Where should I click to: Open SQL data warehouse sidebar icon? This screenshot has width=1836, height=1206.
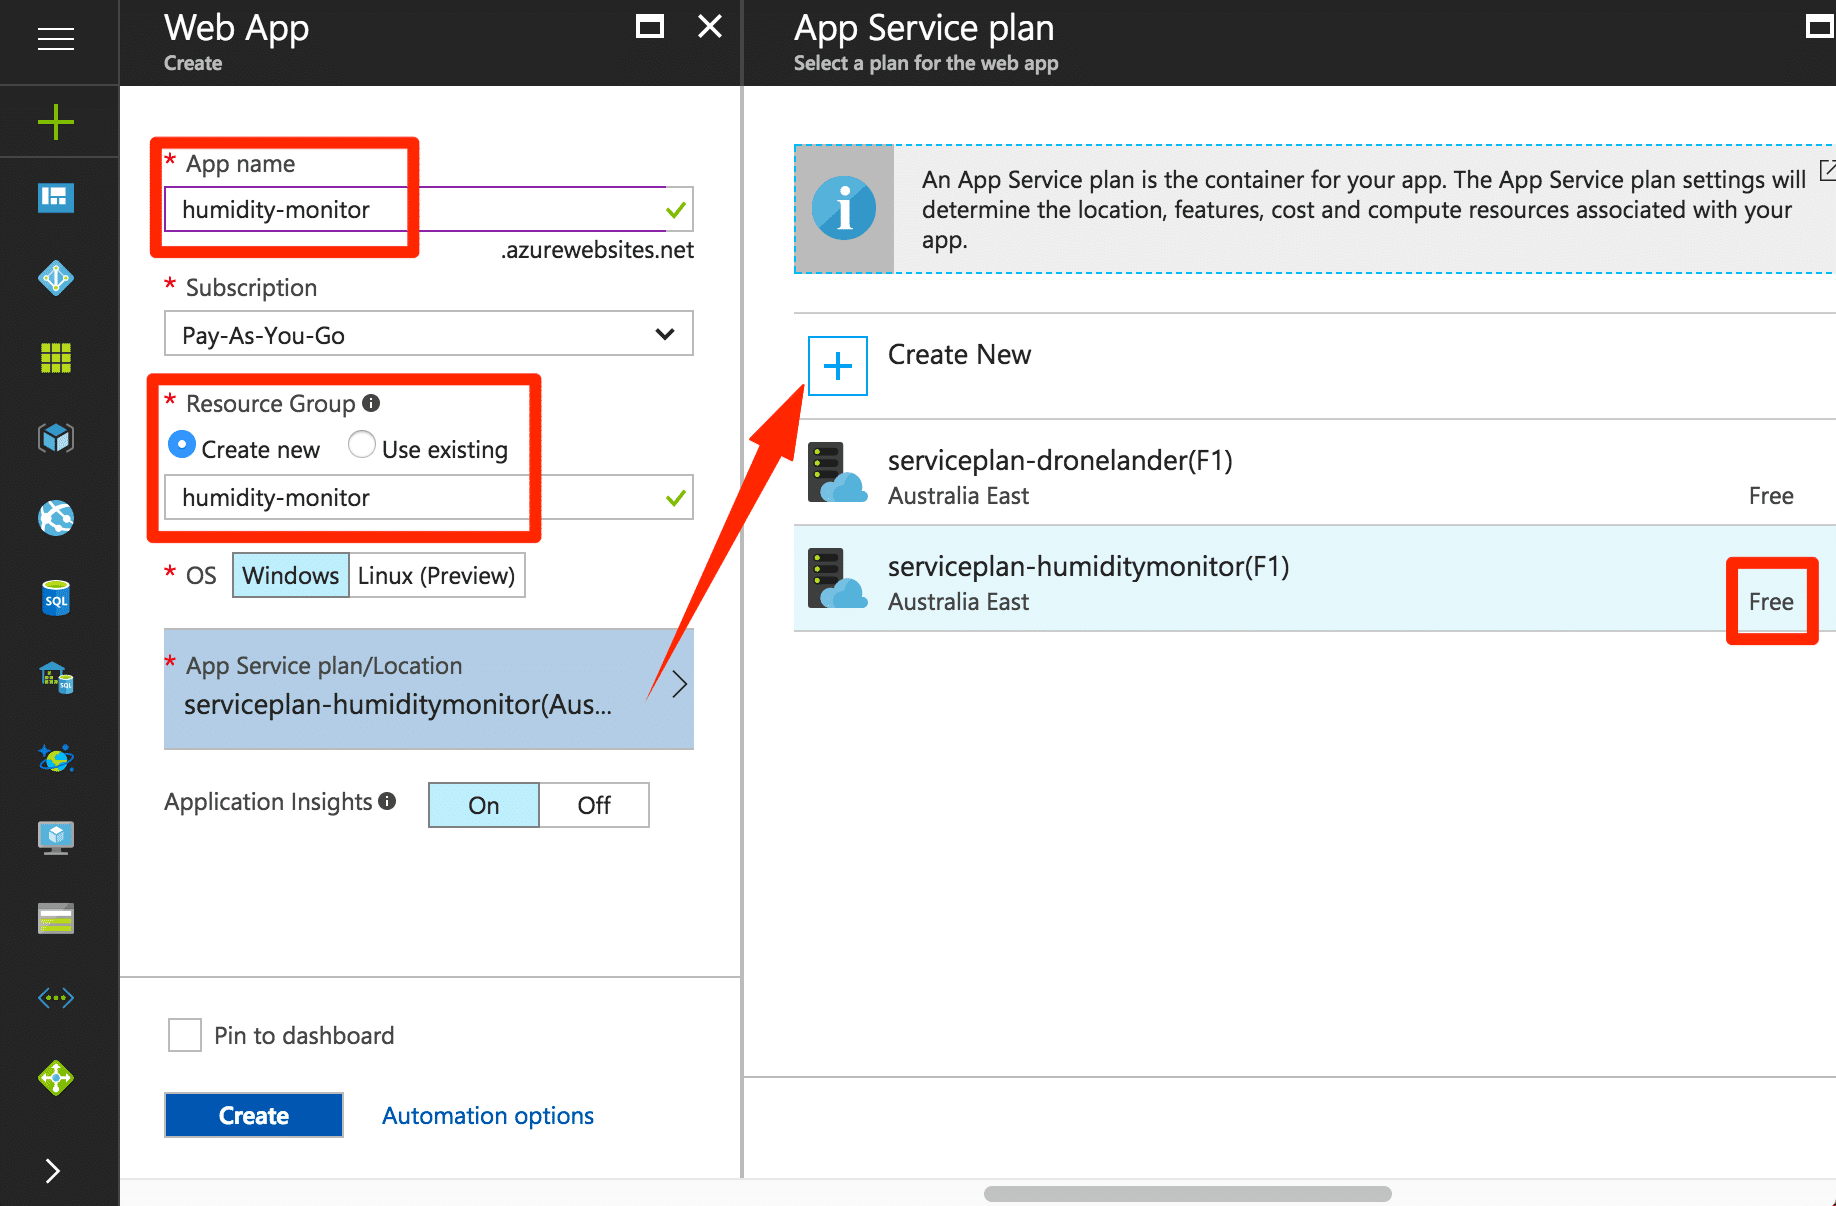pyautogui.click(x=56, y=678)
